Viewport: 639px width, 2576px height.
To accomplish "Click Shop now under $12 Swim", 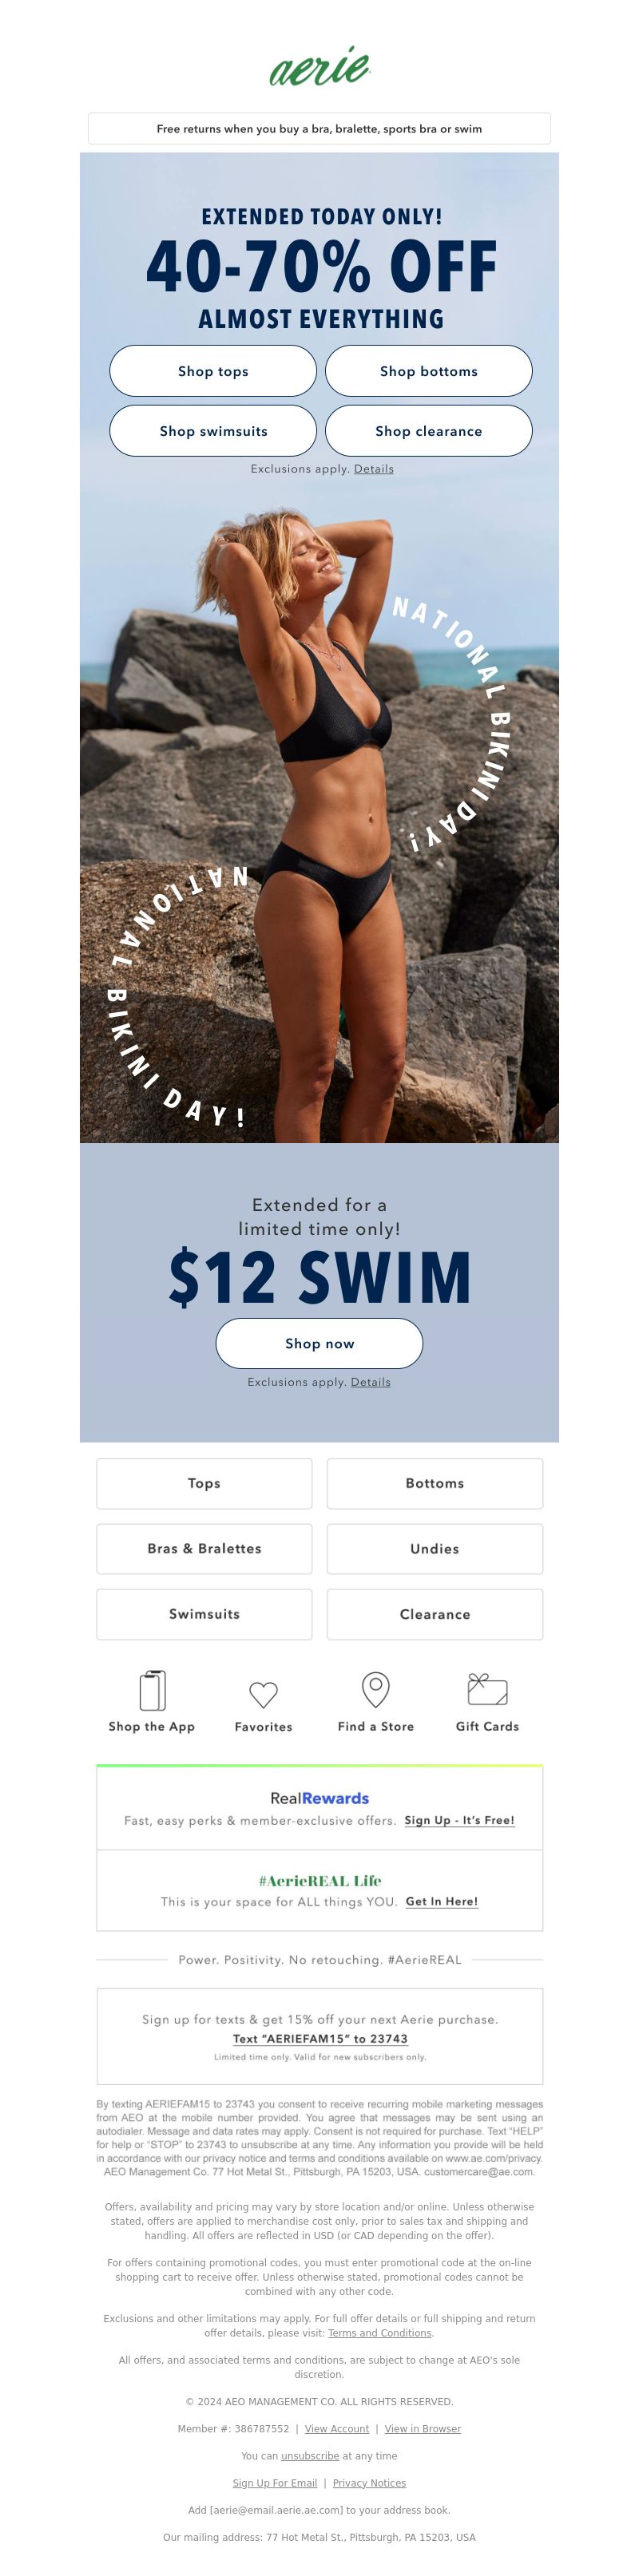I will [x=319, y=1343].
